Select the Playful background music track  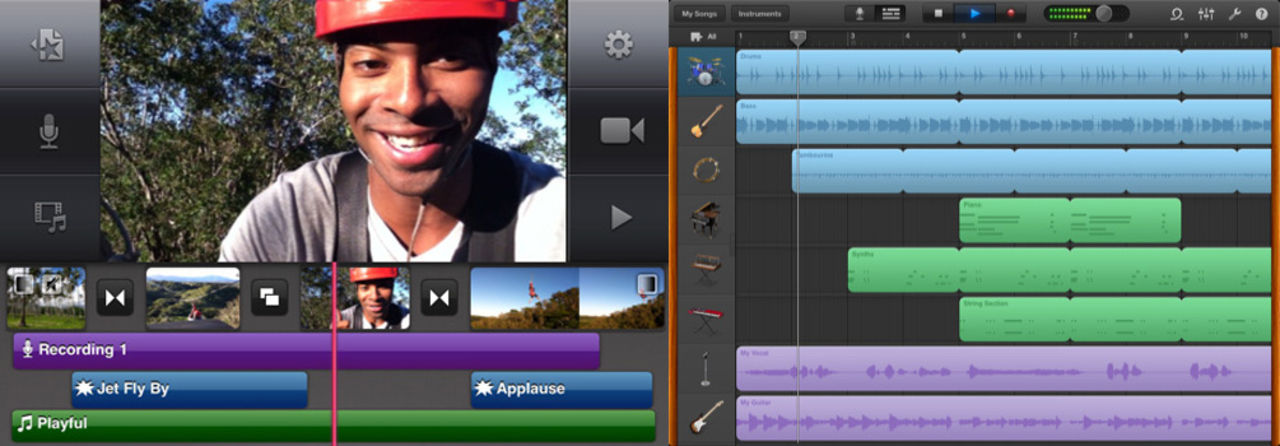point(333,425)
